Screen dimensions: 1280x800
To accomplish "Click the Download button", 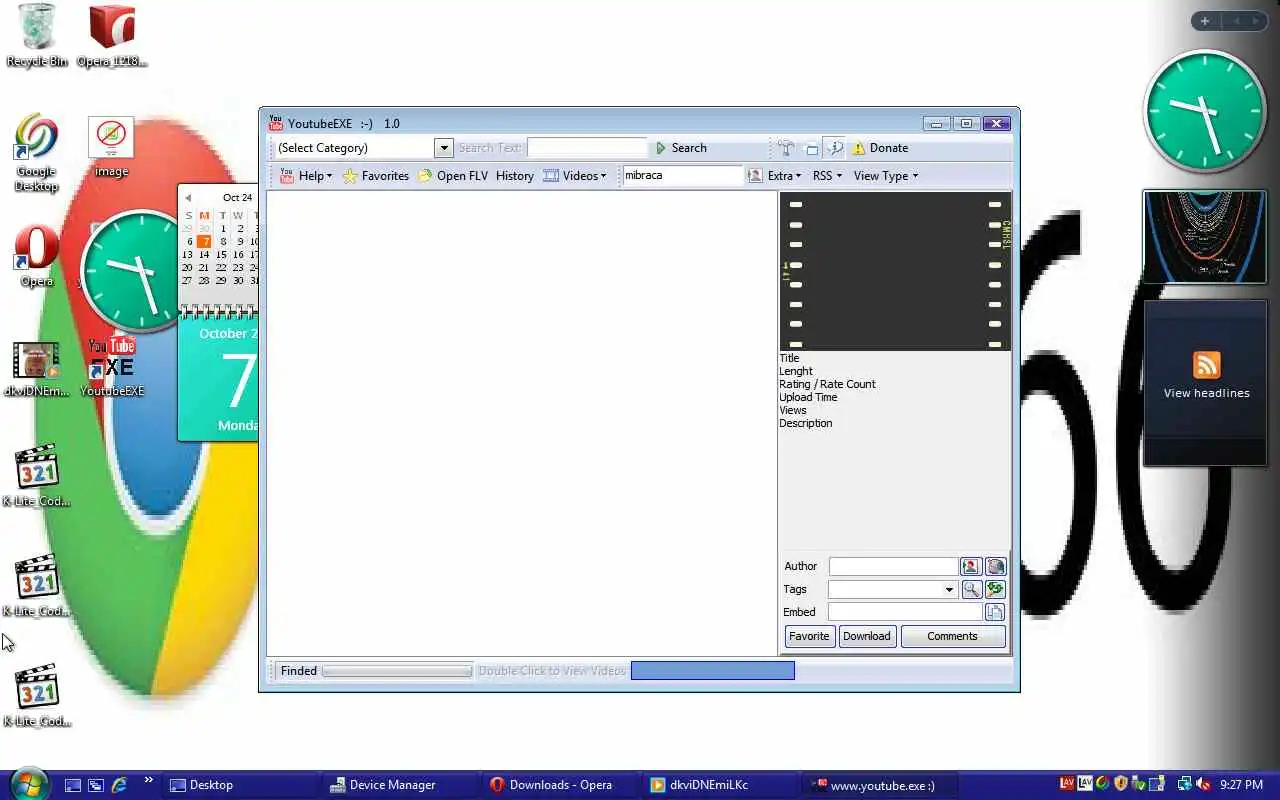I will pyautogui.click(x=866, y=636).
